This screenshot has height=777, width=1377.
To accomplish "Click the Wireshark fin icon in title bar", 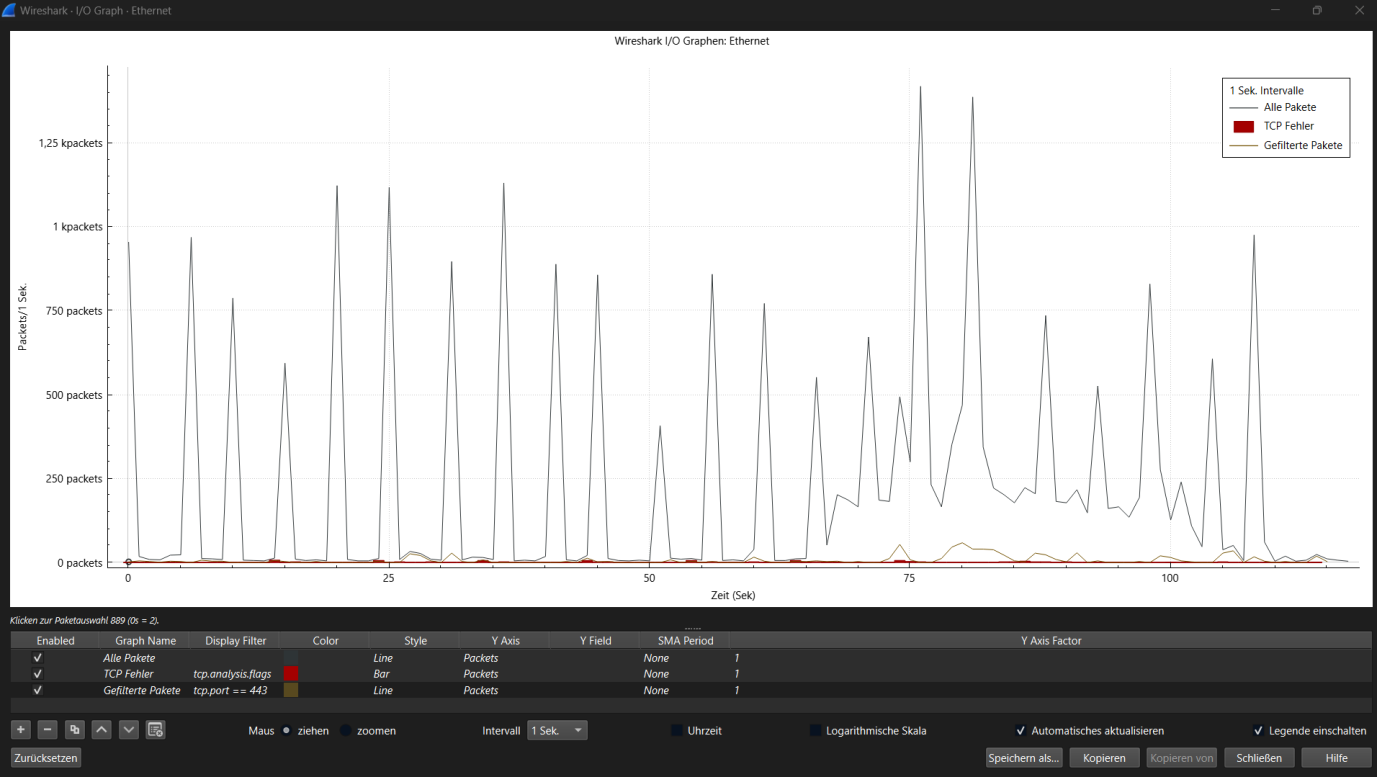I will (9, 10).
